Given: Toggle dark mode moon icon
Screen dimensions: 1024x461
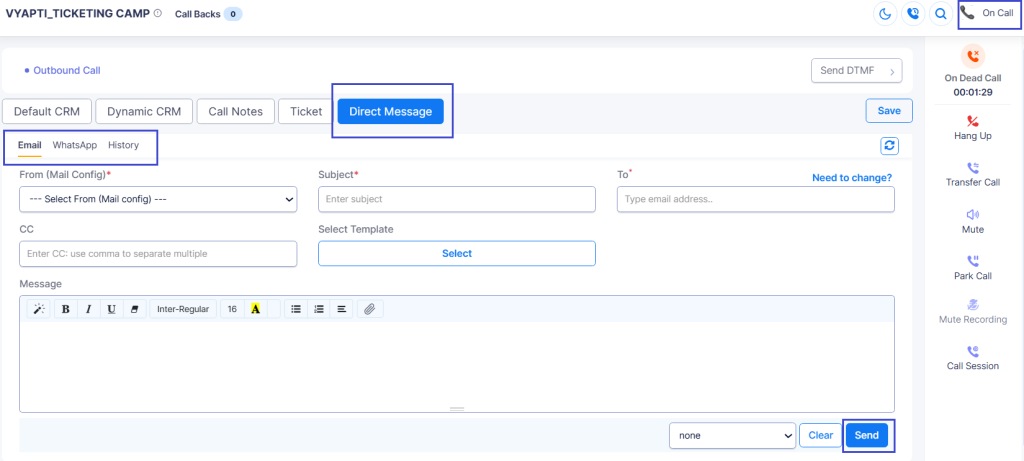Looking at the screenshot, I should click(886, 14).
